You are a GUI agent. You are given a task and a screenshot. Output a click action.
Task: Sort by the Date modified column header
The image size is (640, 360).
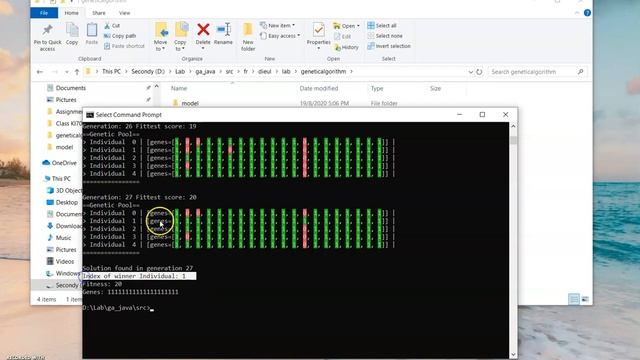pos(318,88)
